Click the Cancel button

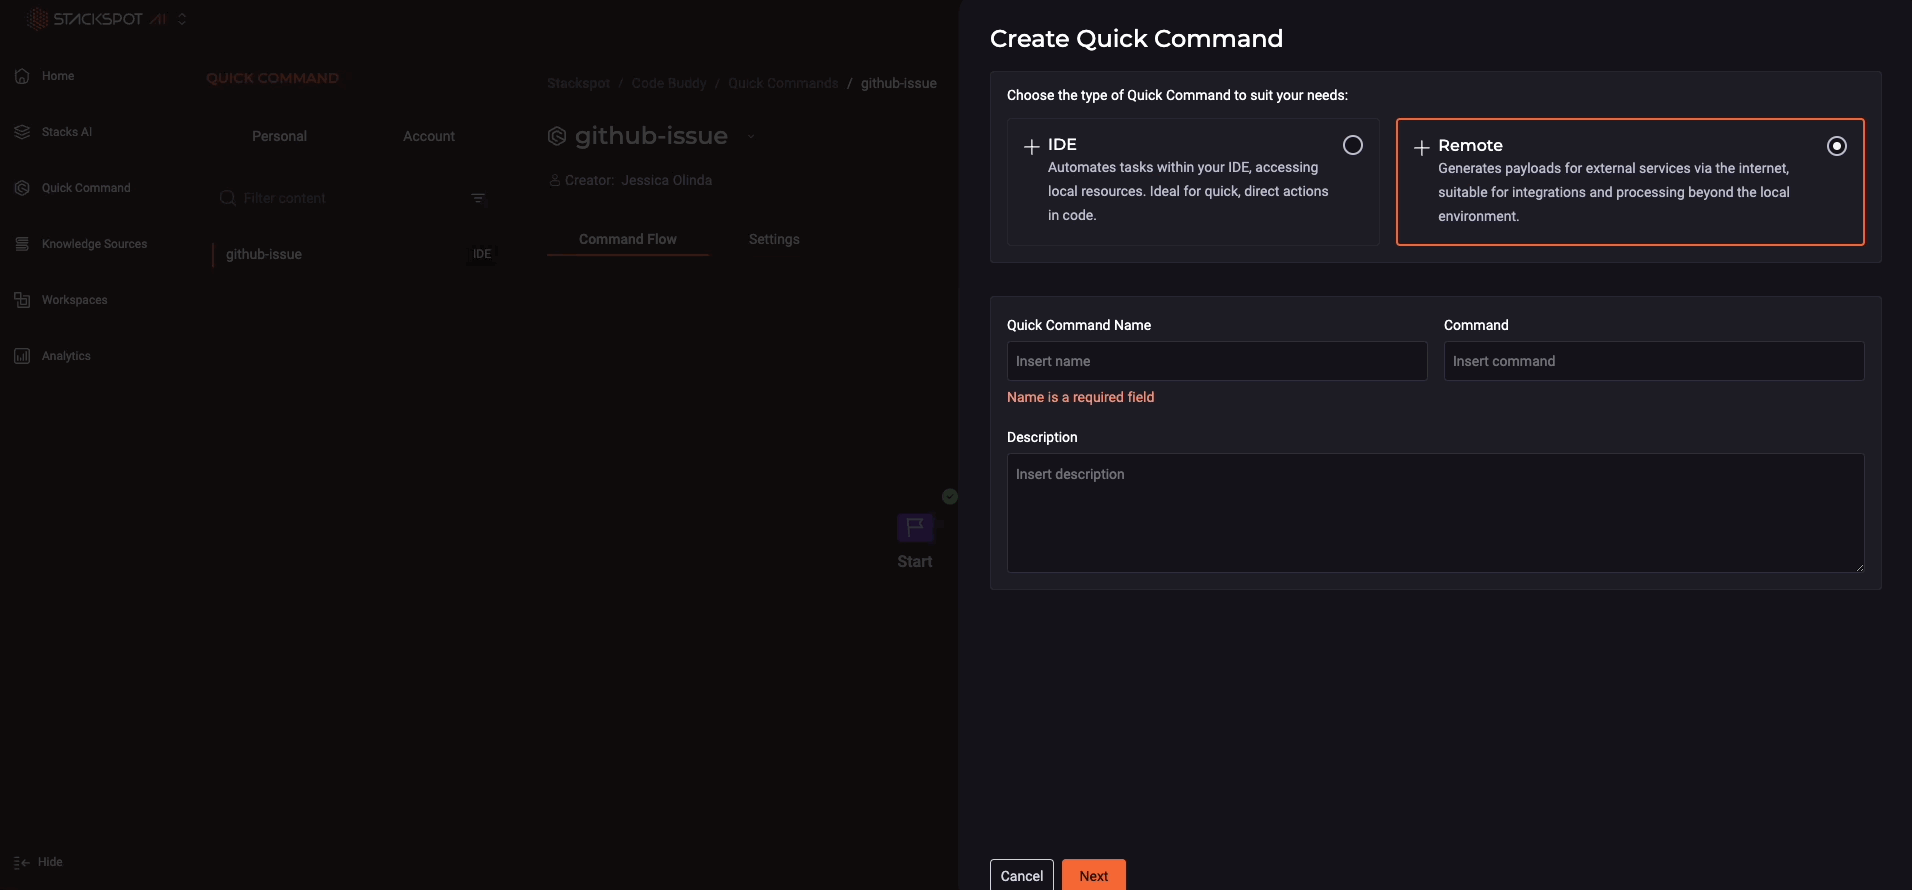pyautogui.click(x=1022, y=875)
